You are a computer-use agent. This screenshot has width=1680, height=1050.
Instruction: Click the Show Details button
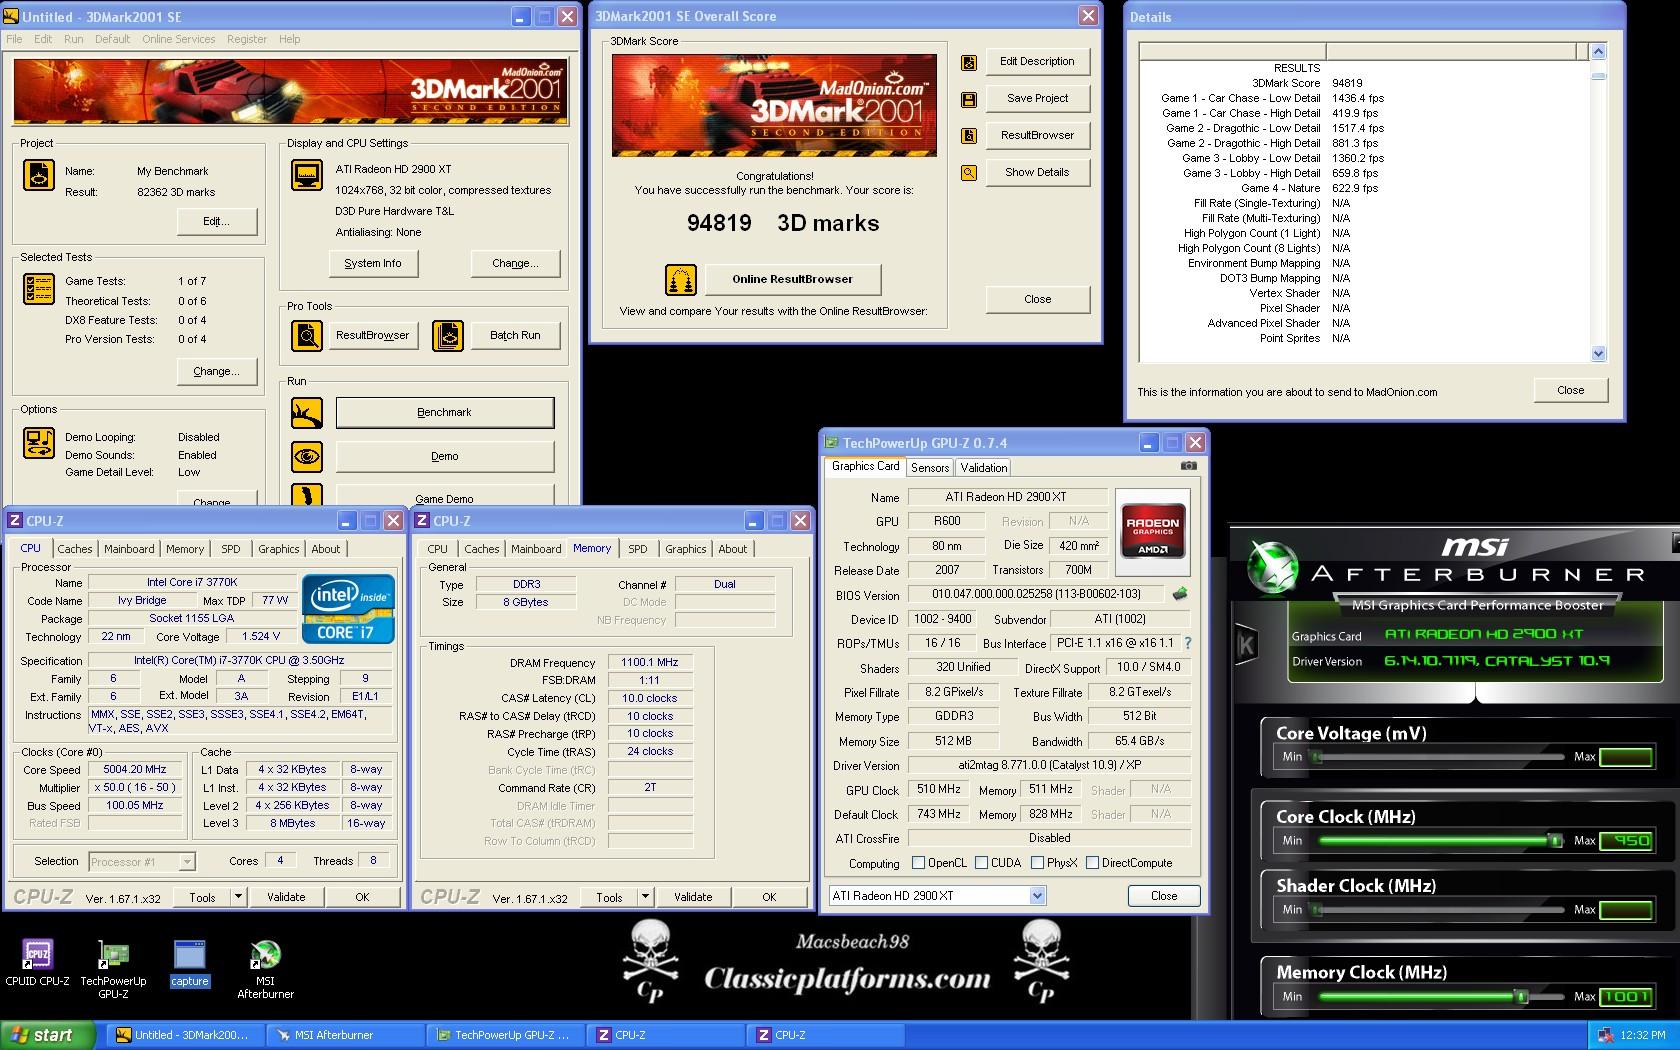[1037, 172]
